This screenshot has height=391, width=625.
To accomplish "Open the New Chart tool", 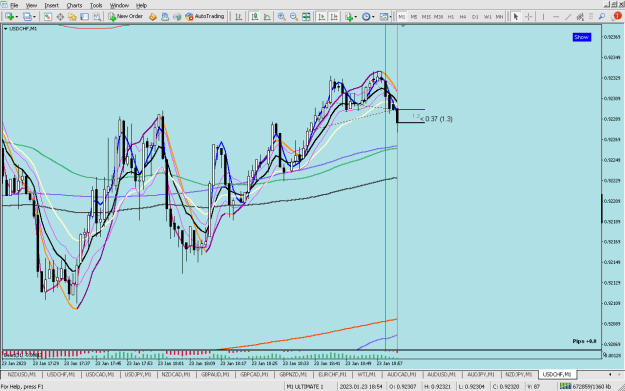I will click(9, 17).
